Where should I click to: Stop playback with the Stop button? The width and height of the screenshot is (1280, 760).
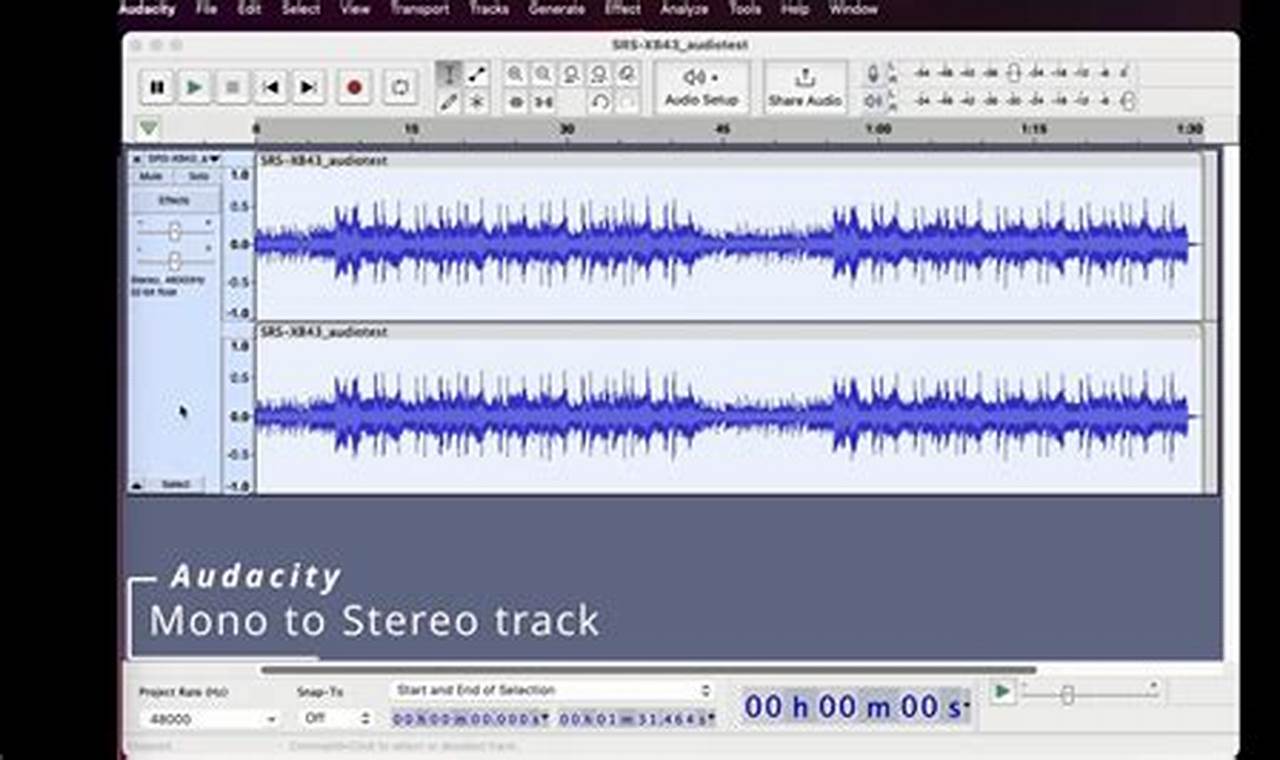tap(232, 88)
